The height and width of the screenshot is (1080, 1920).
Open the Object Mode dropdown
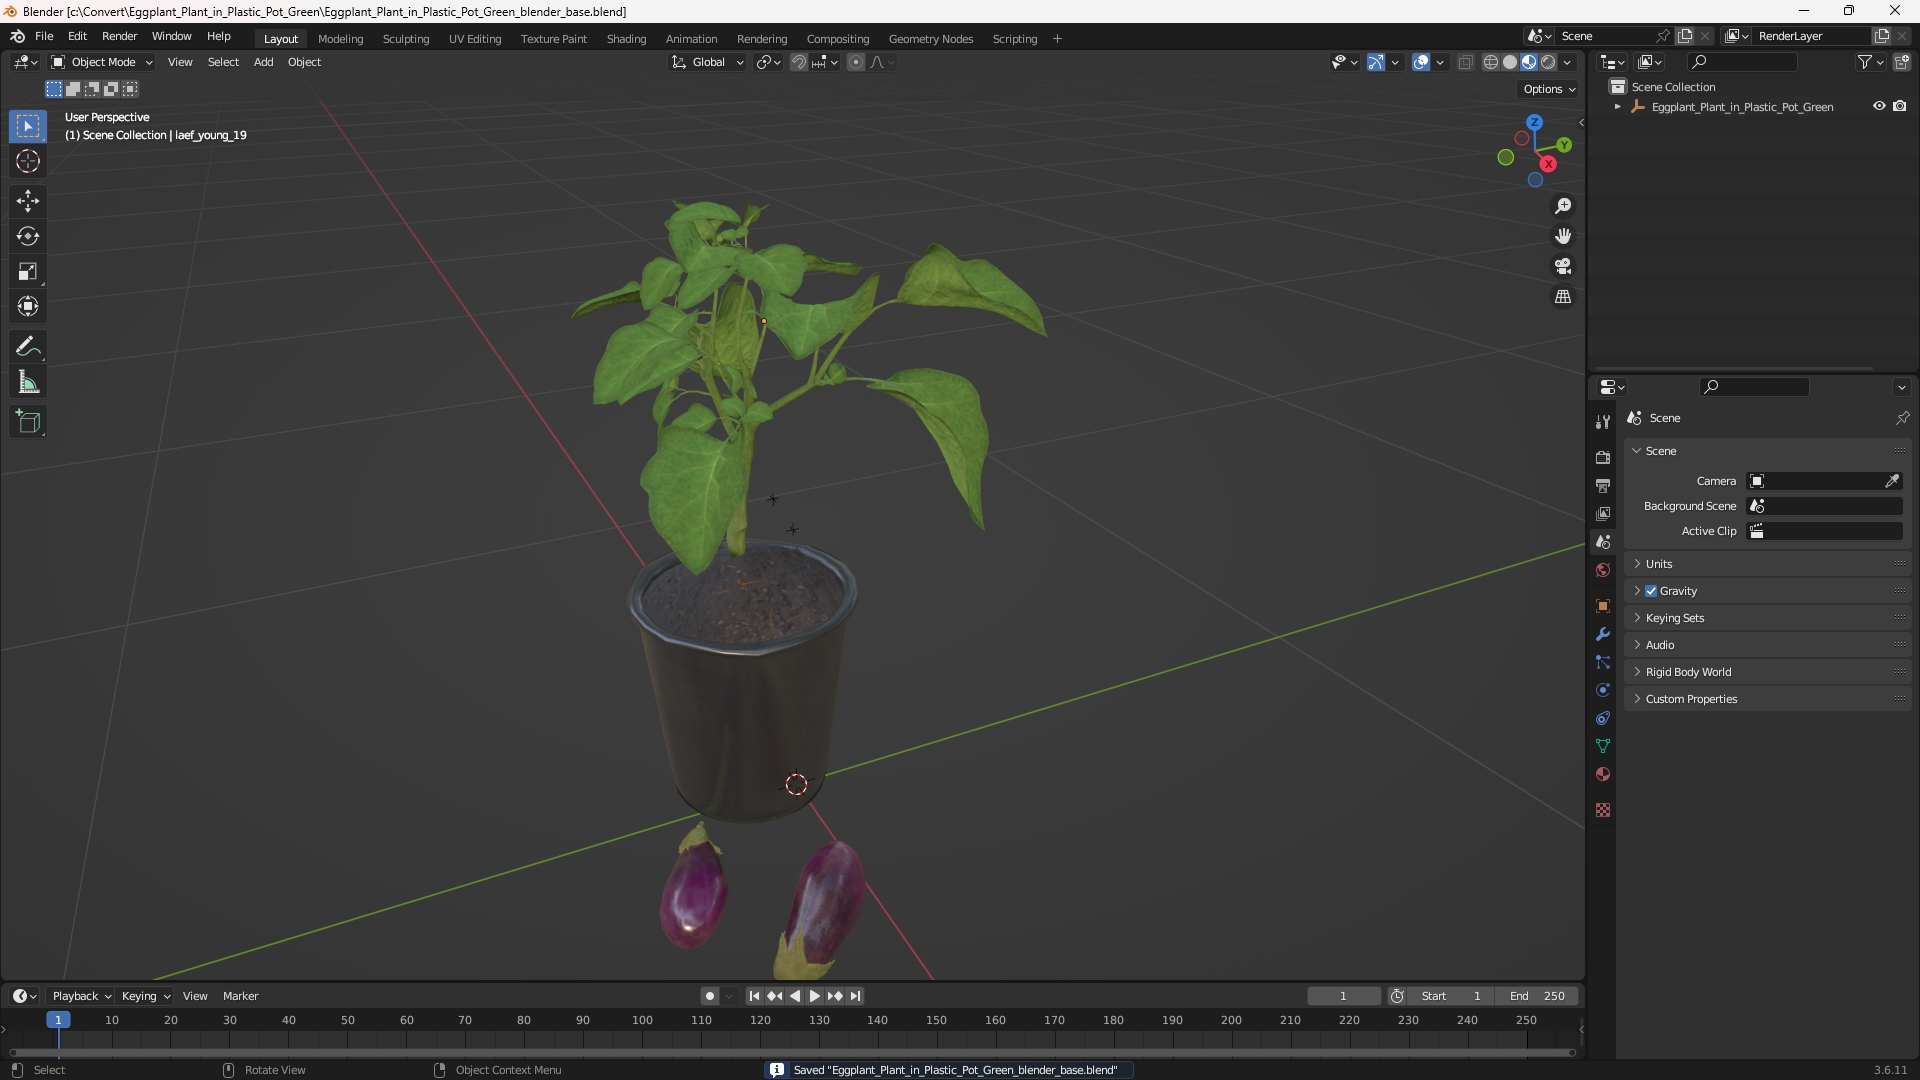tap(102, 62)
